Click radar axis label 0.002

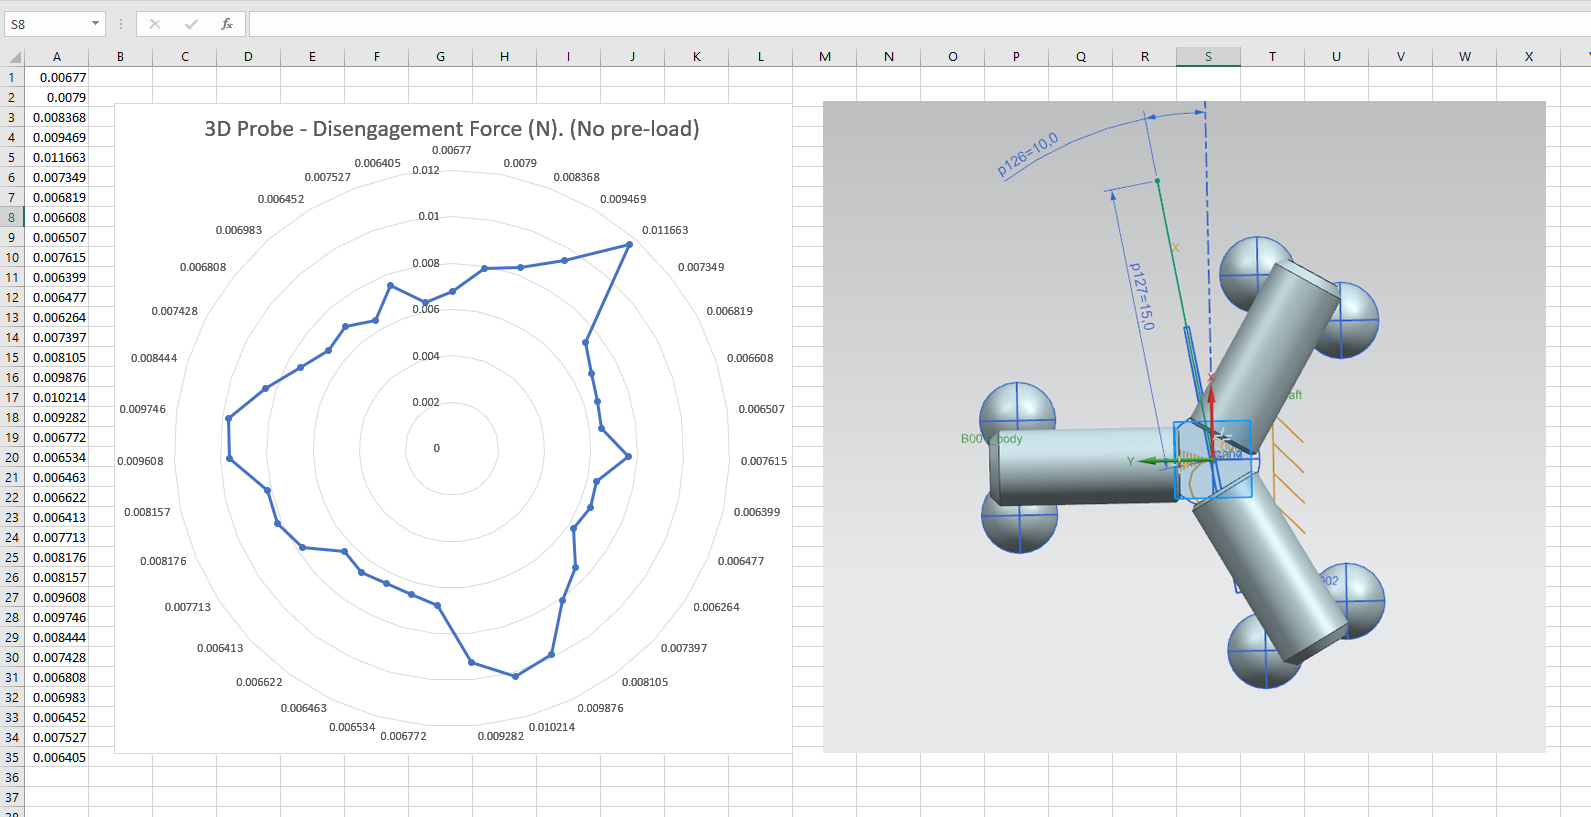click(x=426, y=402)
